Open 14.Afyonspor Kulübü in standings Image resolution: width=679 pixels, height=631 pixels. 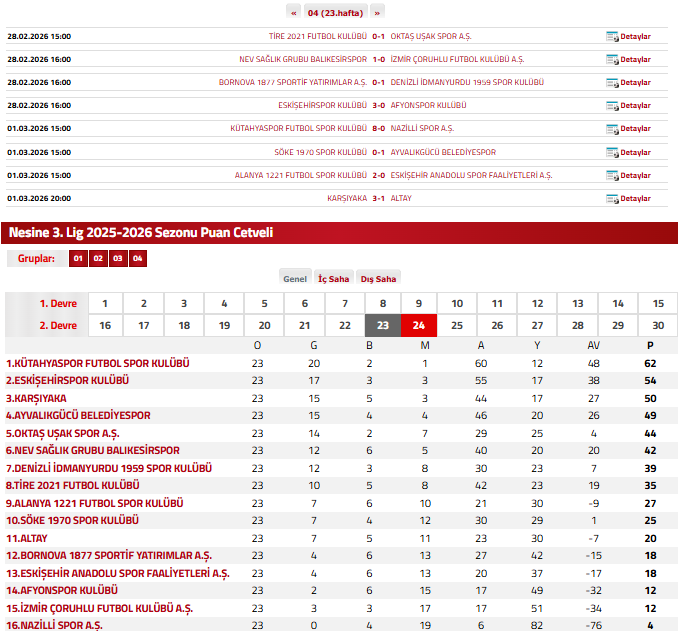[62, 591]
